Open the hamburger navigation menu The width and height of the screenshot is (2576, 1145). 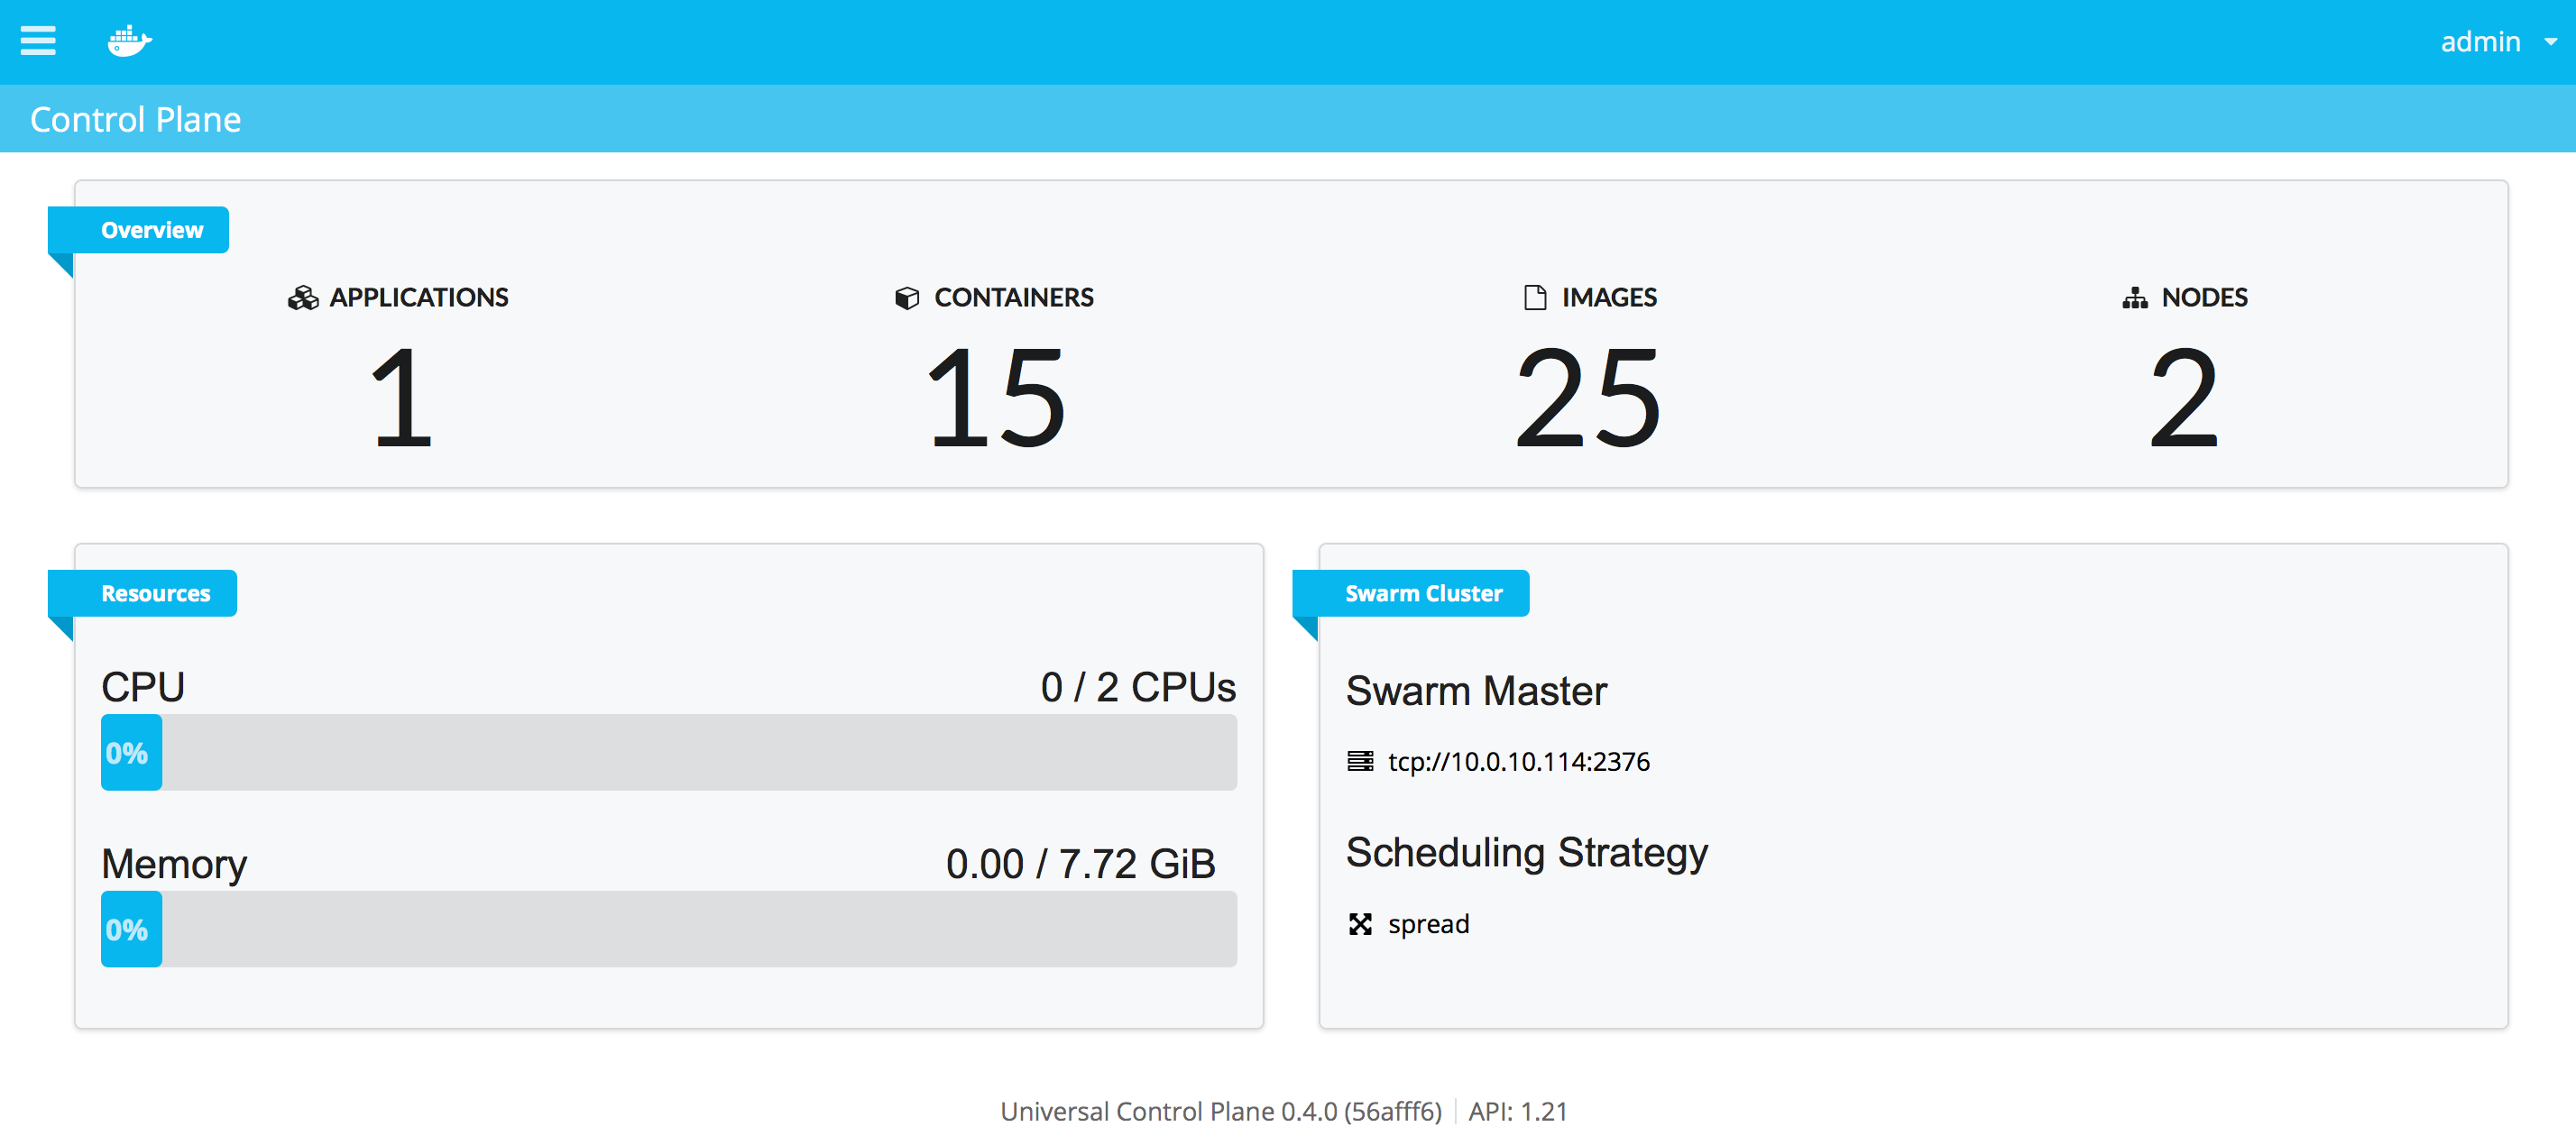coord(38,41)
